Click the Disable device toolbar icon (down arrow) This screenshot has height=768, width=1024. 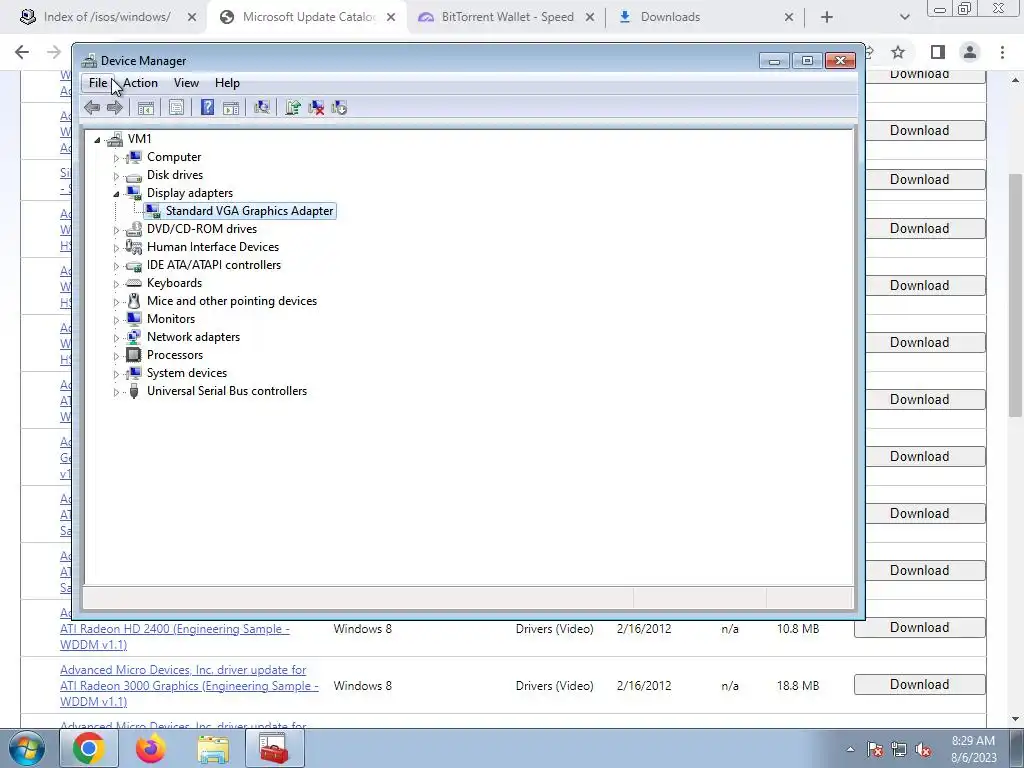(x=339, y=108)
